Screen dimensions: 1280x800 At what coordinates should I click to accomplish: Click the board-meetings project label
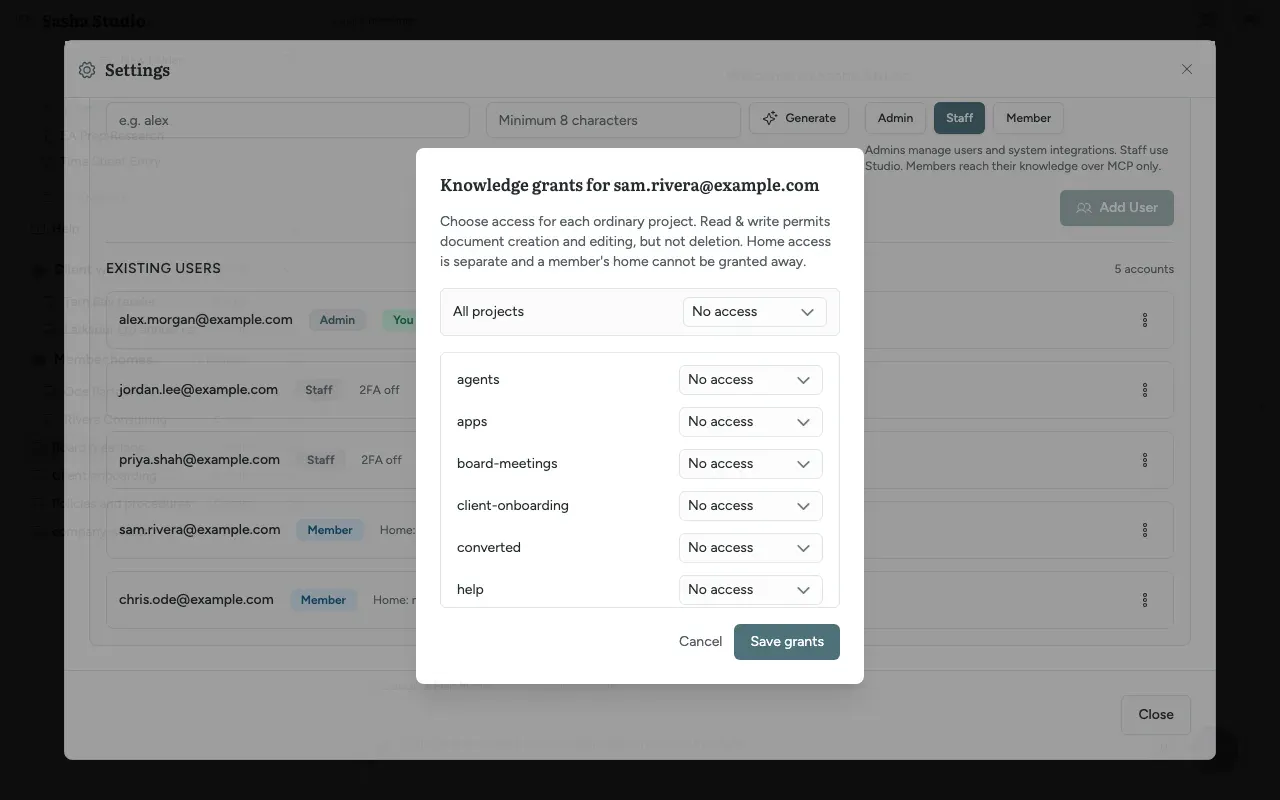[x=507, y=464]
